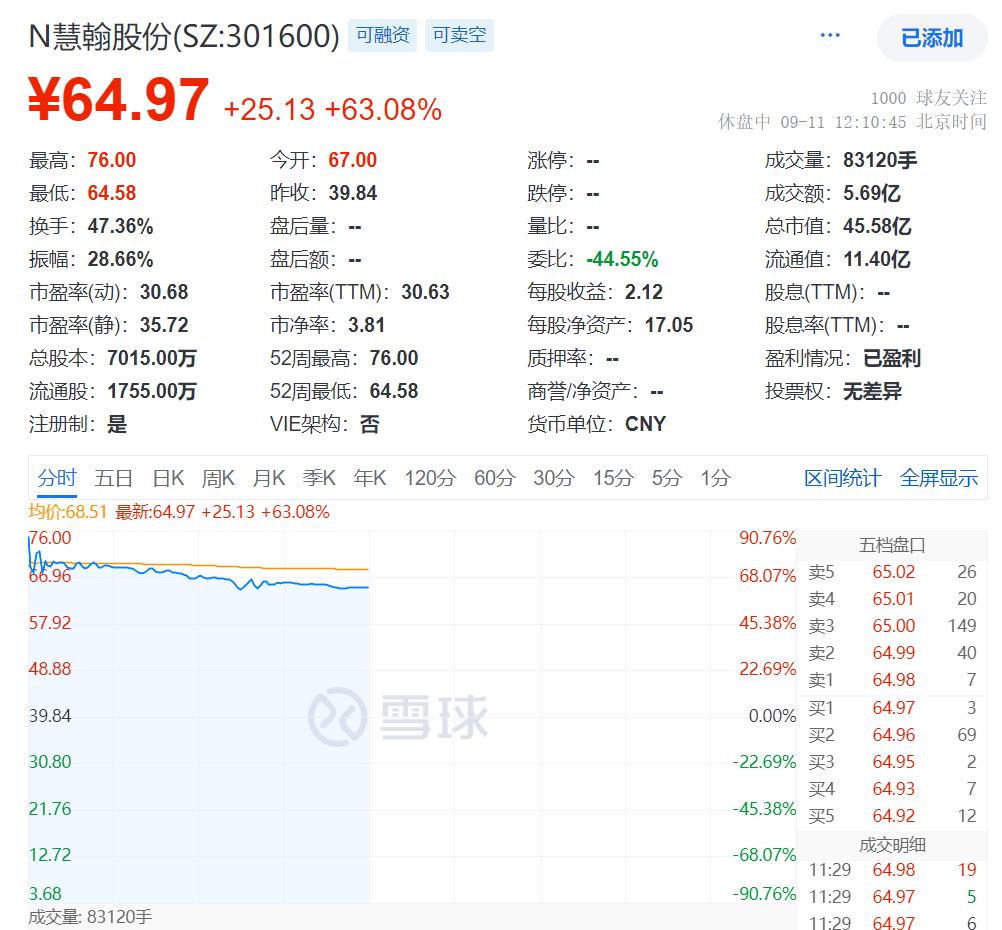Click the 卖3 order row at 65.00
This screenshot has width=1002, height=930.
tap(892, 626)
